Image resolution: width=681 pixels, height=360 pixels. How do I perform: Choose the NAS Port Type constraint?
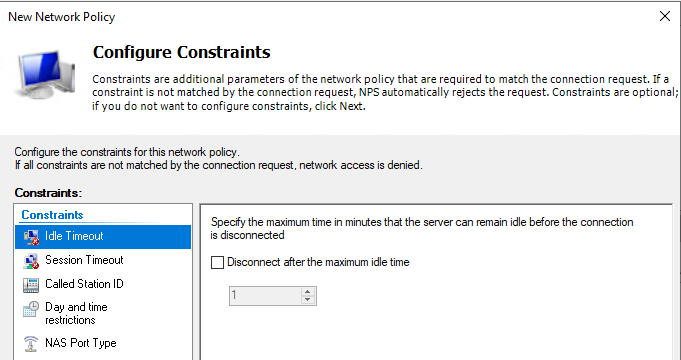tap(103, 343)
